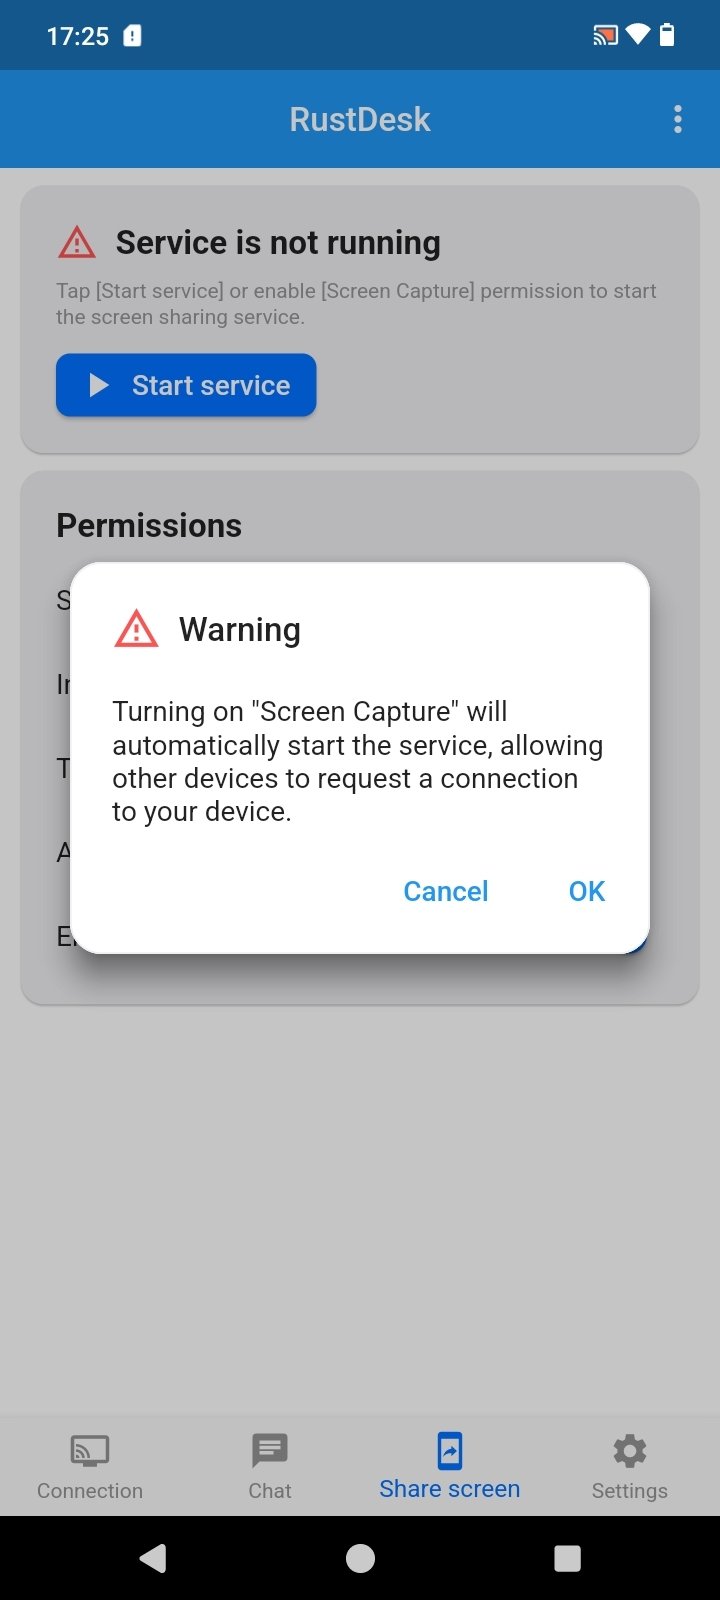Tap the Start service button
The height and width of the screenshot is (1600, 720).
tap(186, 385)
